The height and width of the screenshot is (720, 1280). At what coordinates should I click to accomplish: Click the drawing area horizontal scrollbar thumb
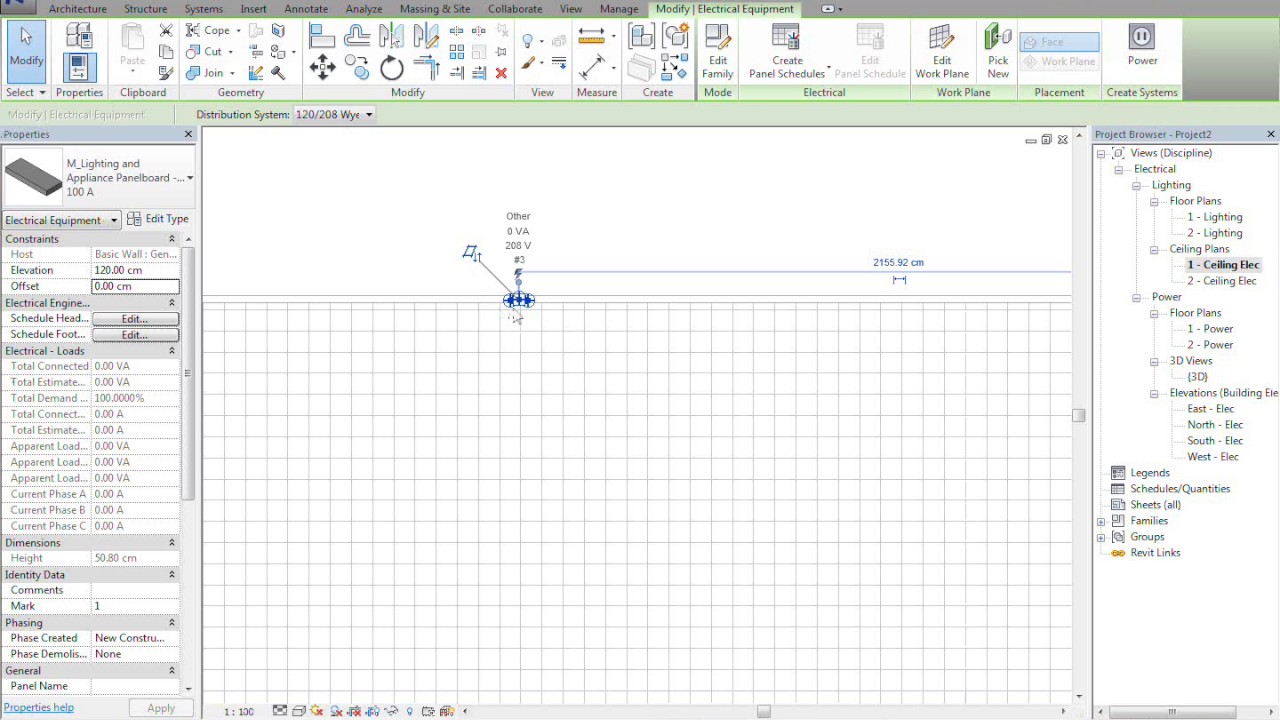763,711
